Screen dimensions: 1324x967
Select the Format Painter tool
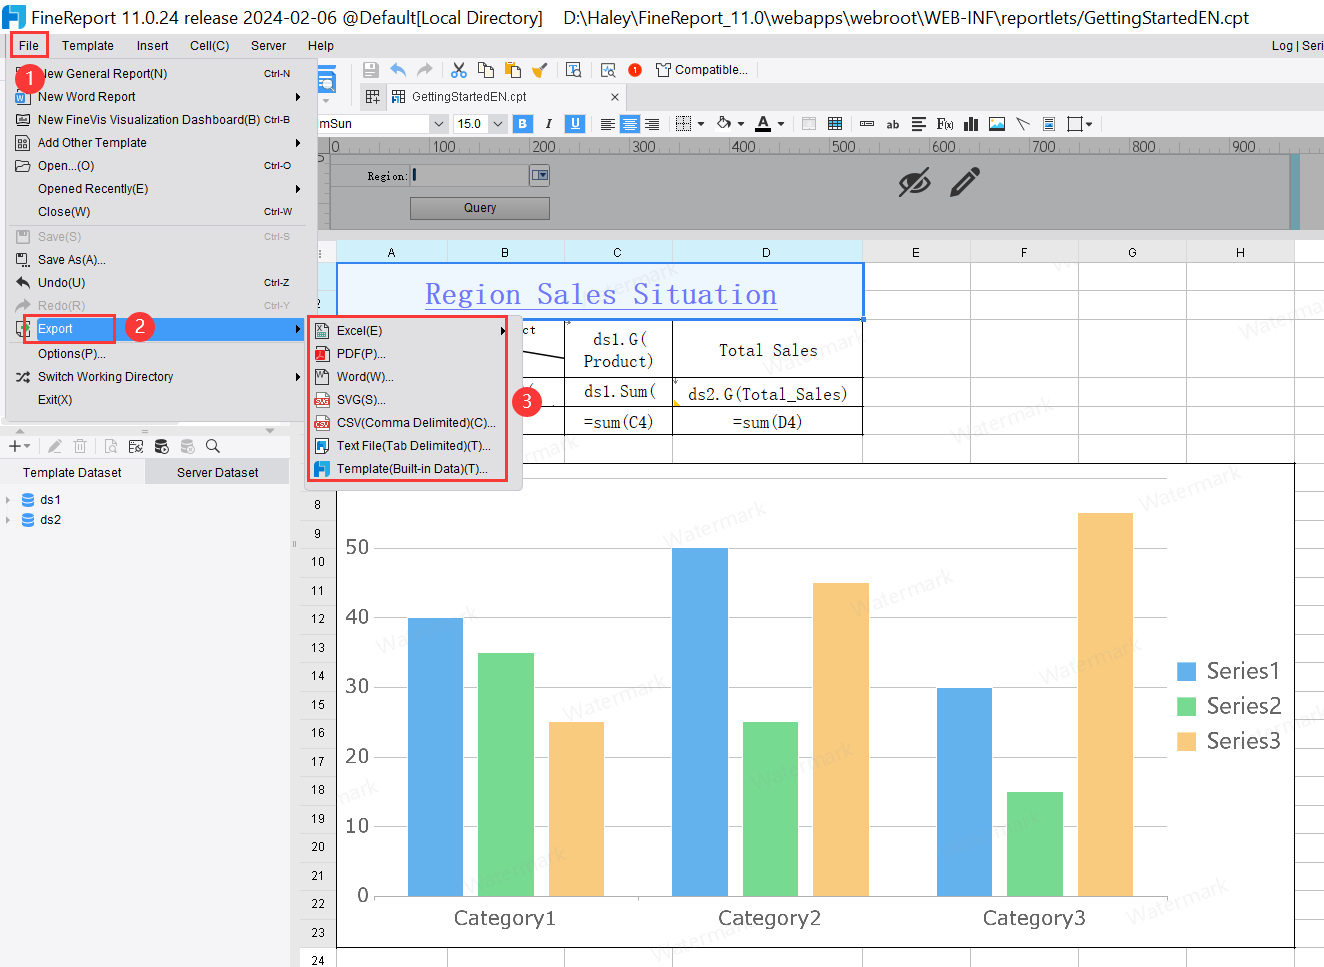tap(539, 70)
